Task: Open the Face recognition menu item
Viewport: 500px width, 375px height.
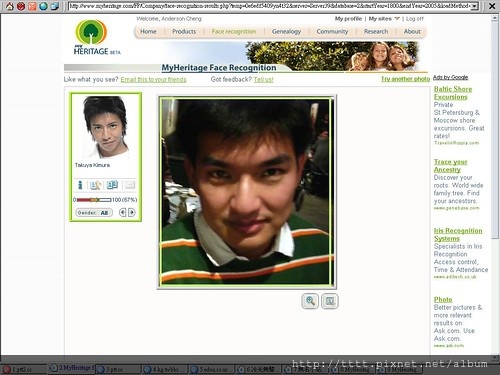Action: [x=234, y=31]
